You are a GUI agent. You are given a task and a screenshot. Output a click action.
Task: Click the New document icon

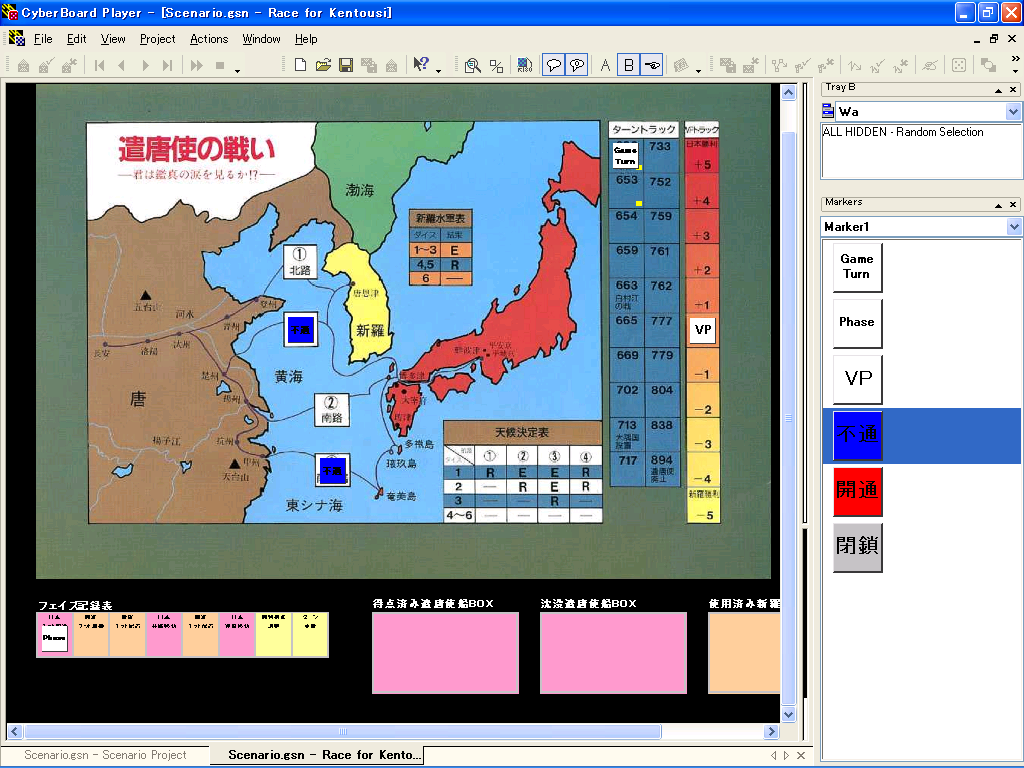coord(300,65)
